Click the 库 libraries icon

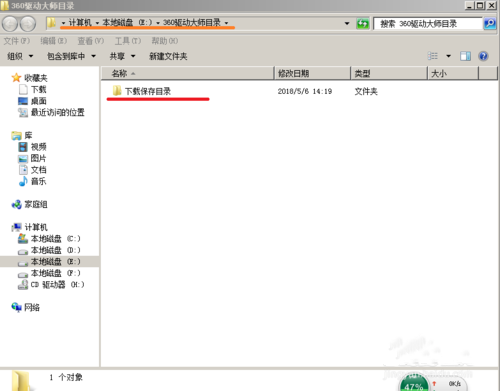pyautogui.click(x=16, y=135)
